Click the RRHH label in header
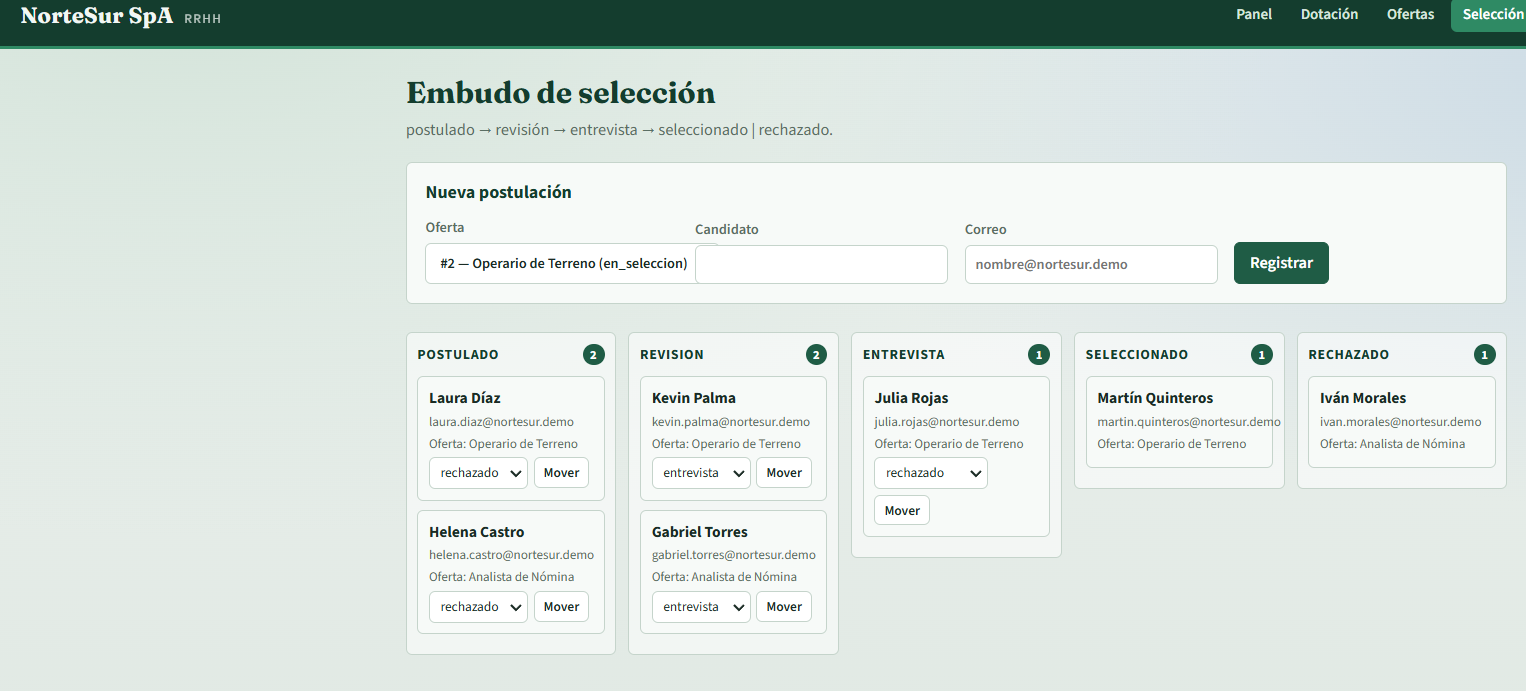The height and width of the screenshot is (691, 1526). coord(203,19)
